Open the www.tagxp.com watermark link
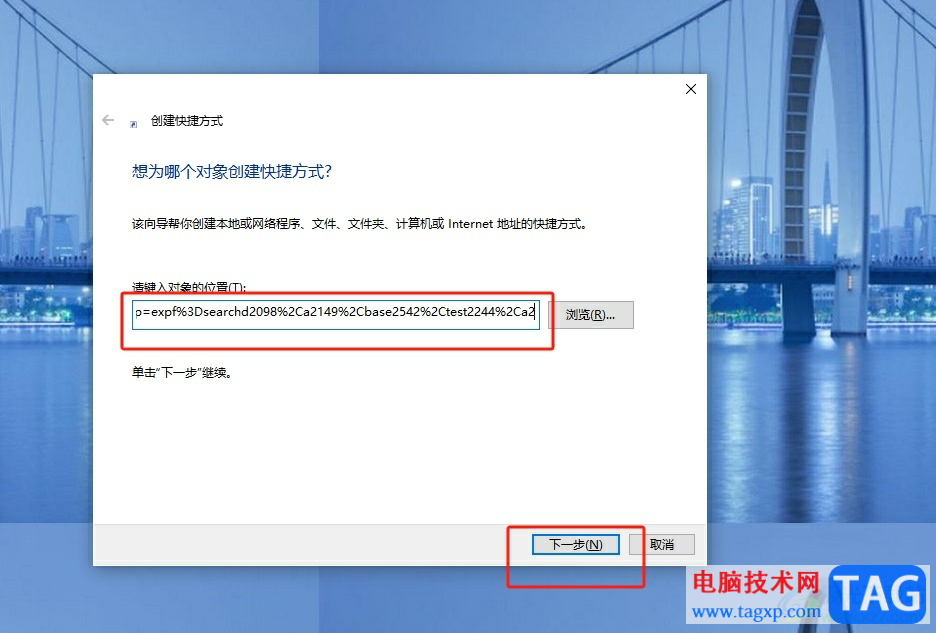 [756, 612]
